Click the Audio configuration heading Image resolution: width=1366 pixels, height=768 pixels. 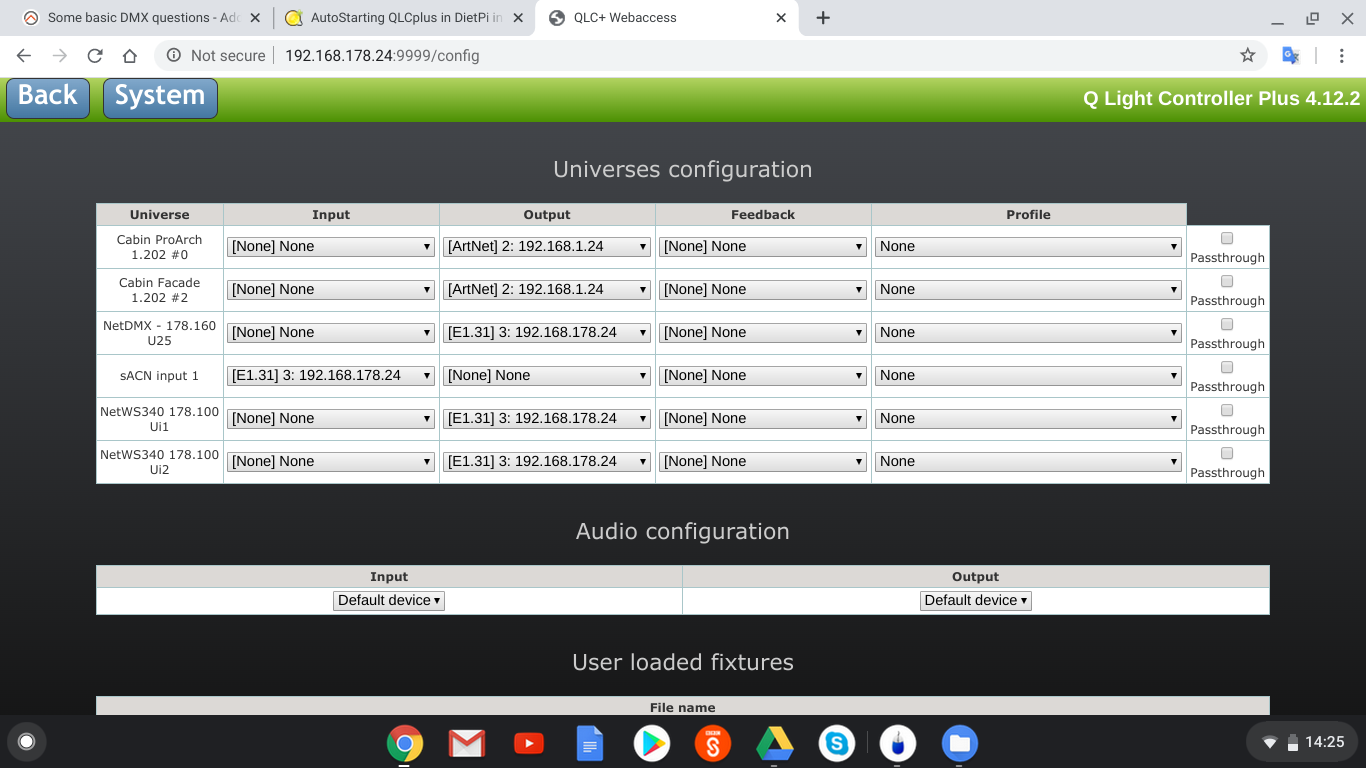(683, 532)
